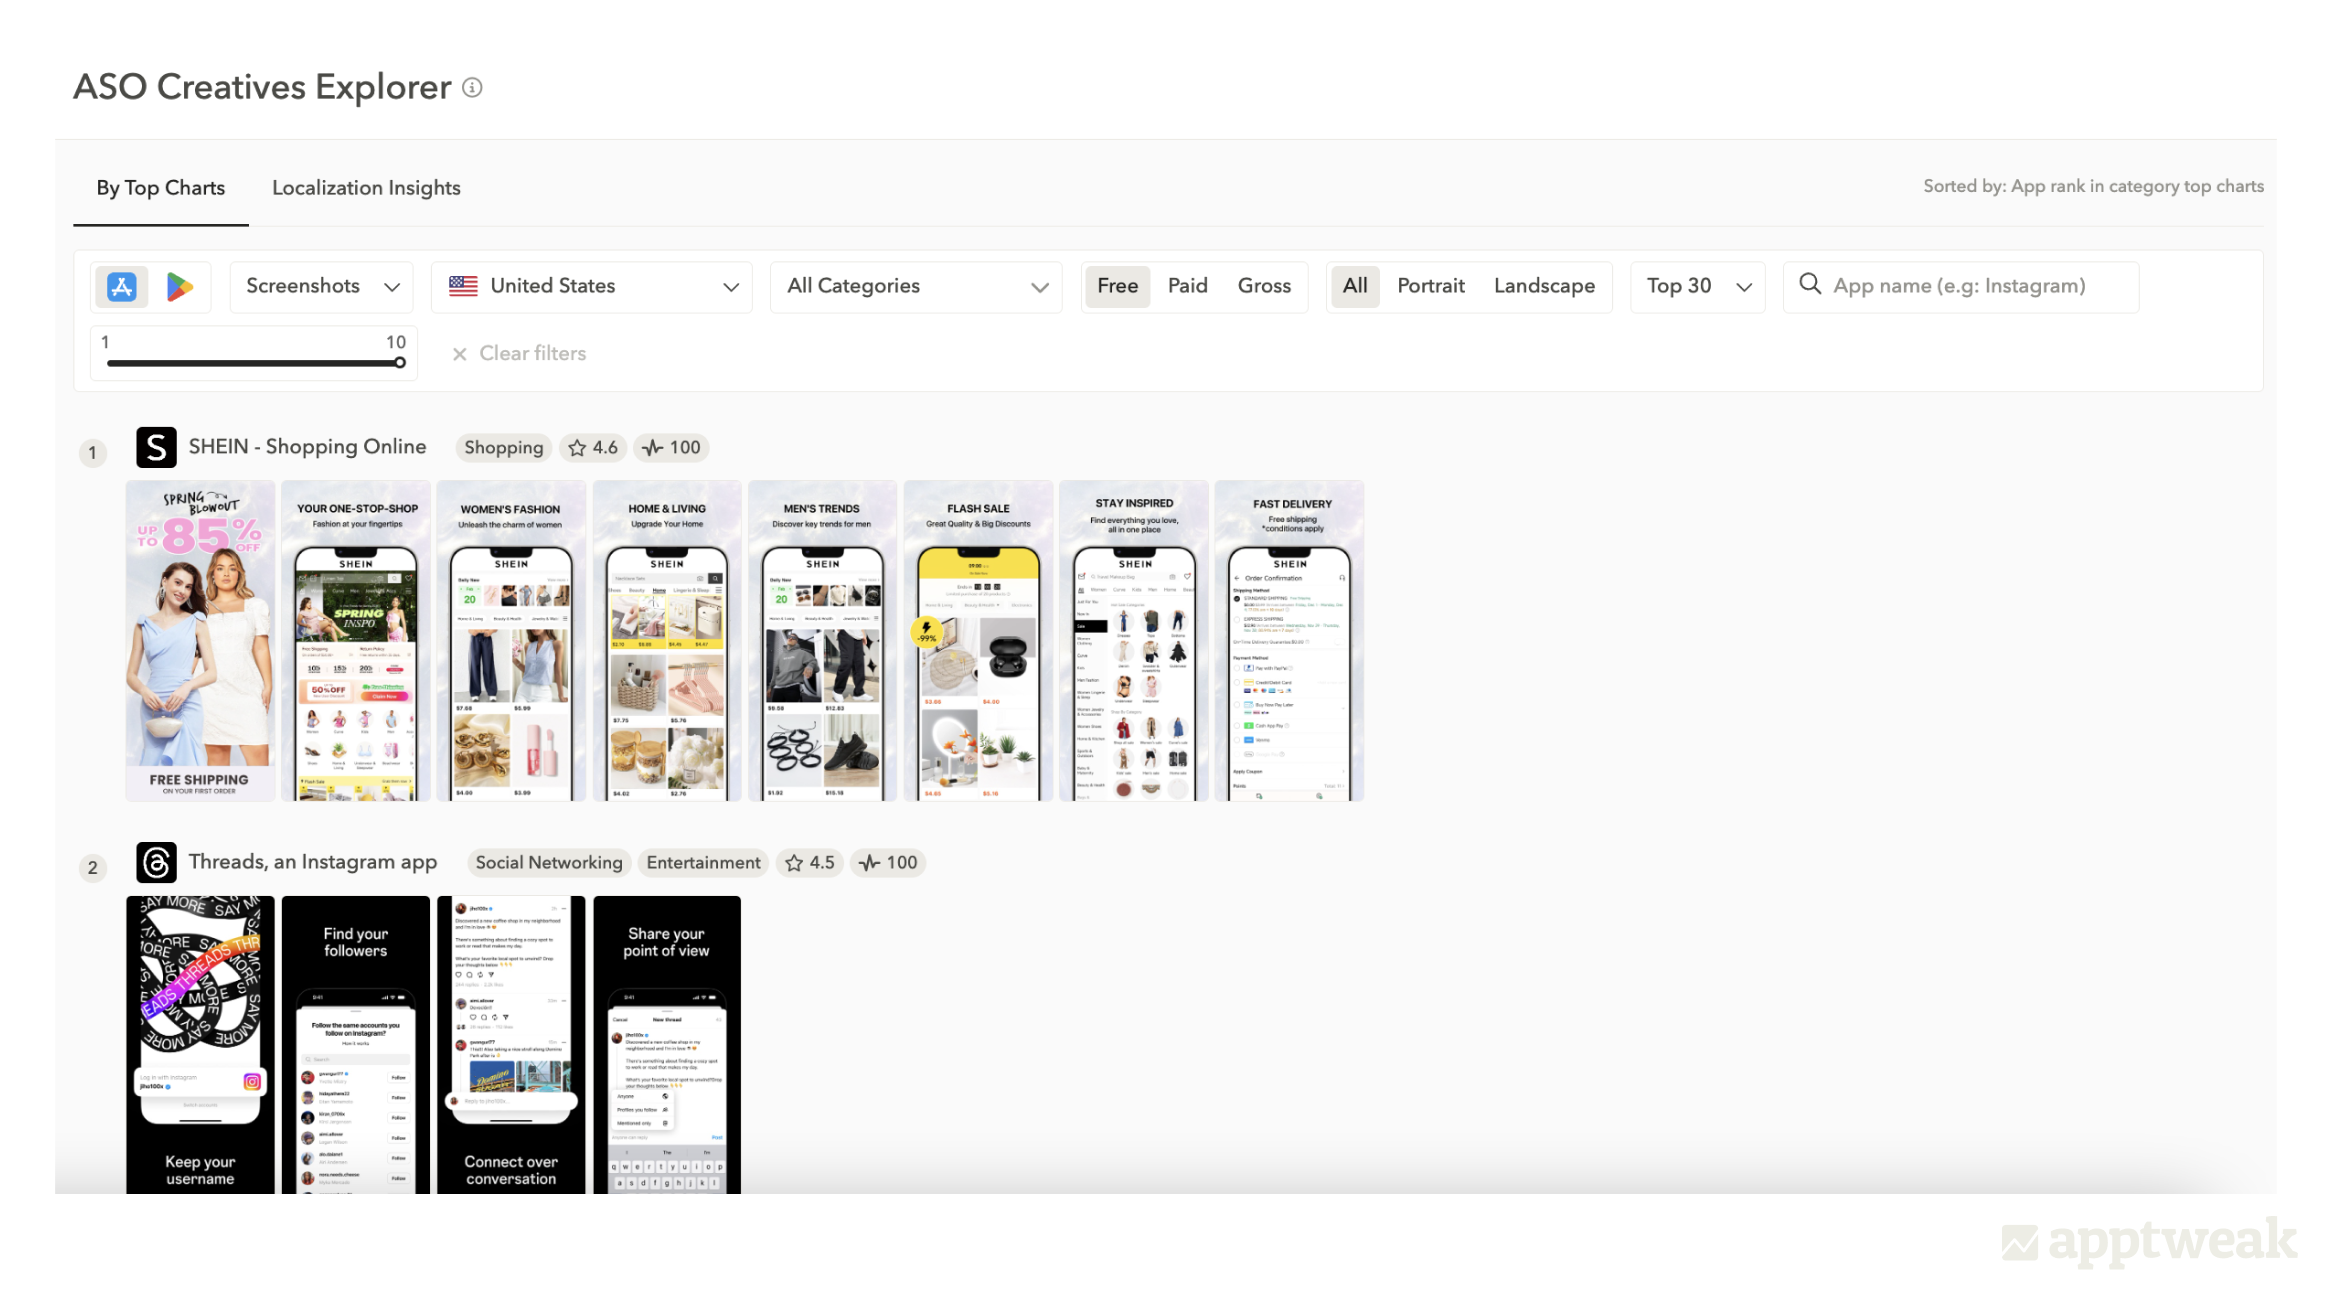Open the United States country dropdown
The image size is (2332, 1296).
click(592, 287)
